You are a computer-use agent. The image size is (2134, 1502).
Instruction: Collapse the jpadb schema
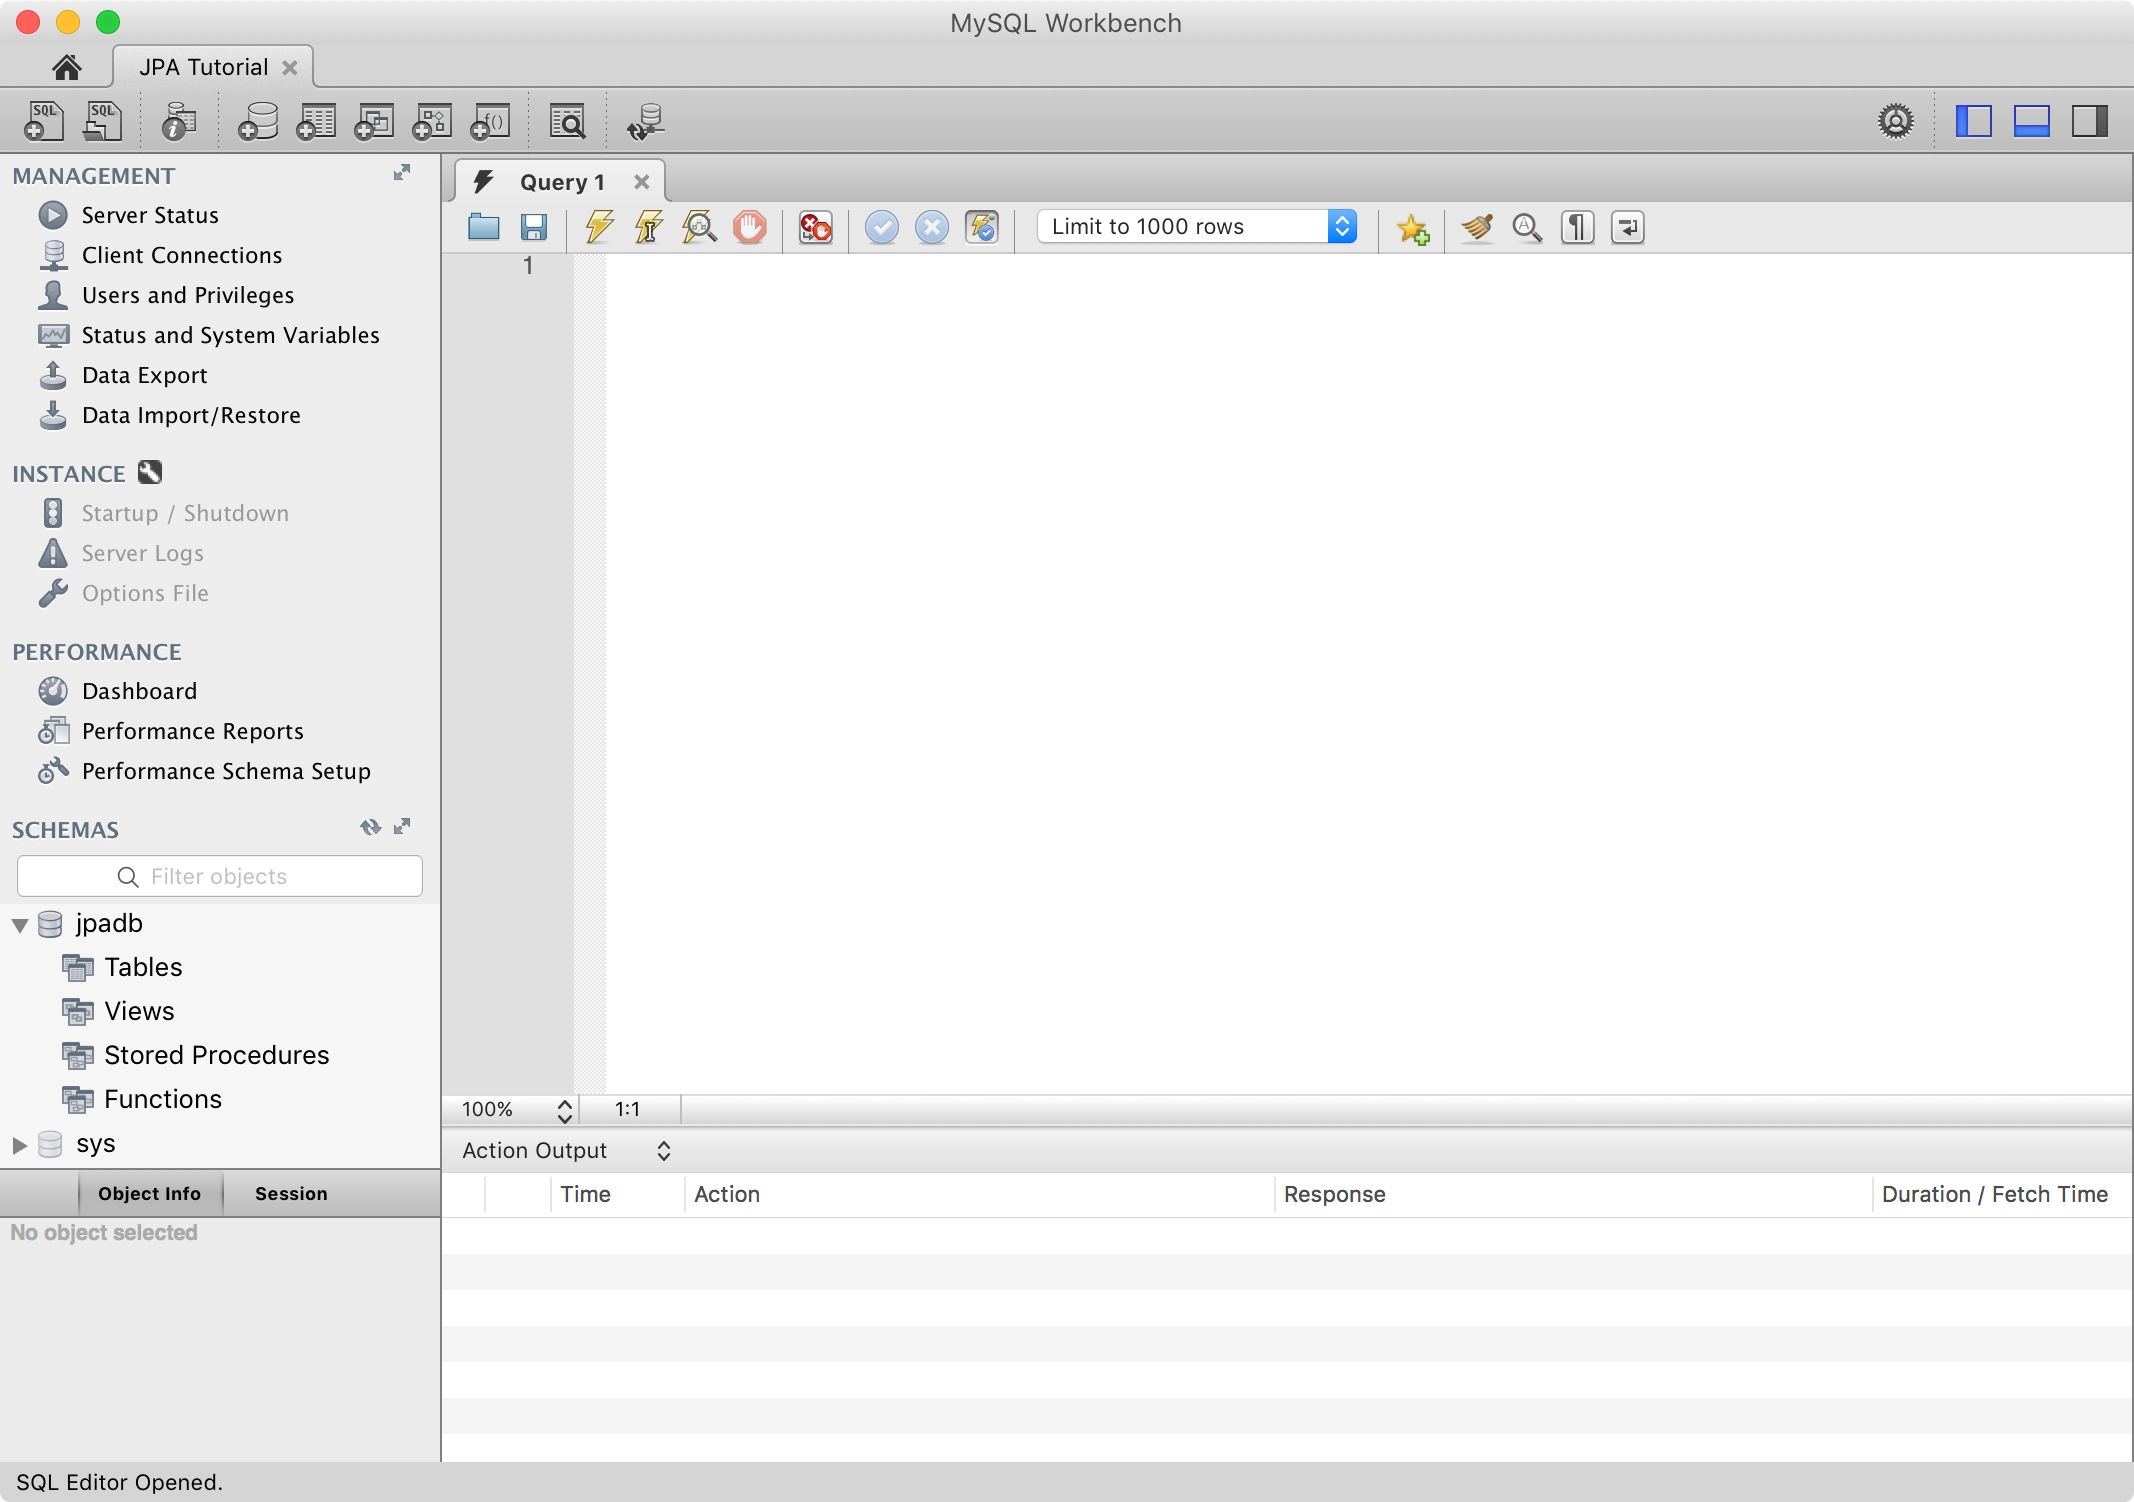tap(19, 925)
